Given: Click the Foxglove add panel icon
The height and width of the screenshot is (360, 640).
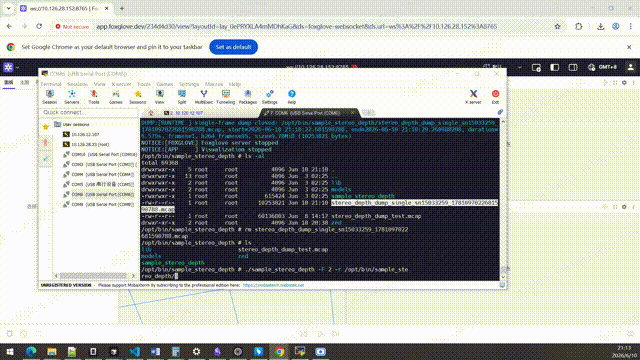Looking at the screenshot, I should 536,67.
